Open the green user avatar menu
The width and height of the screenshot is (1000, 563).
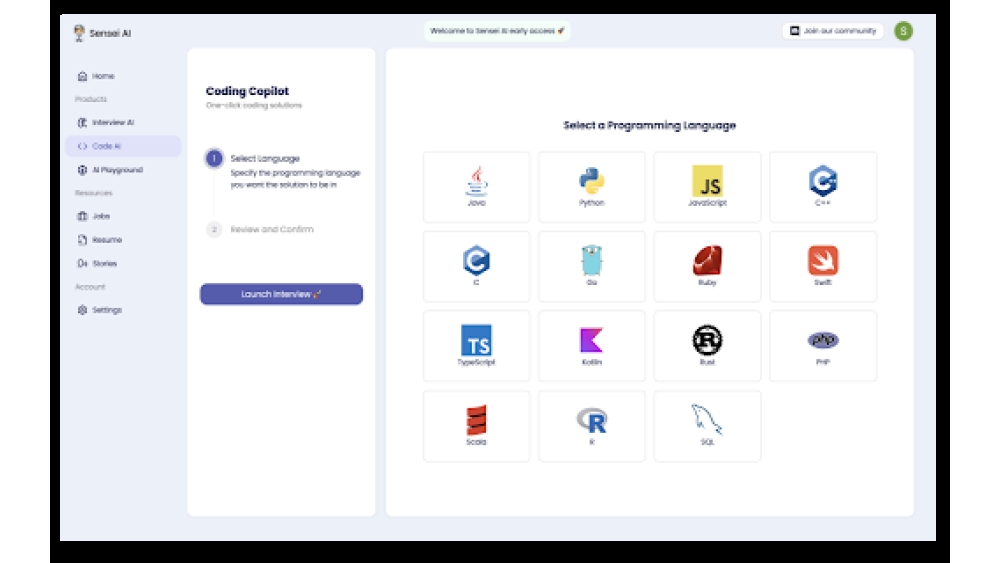tap(903, 31)
